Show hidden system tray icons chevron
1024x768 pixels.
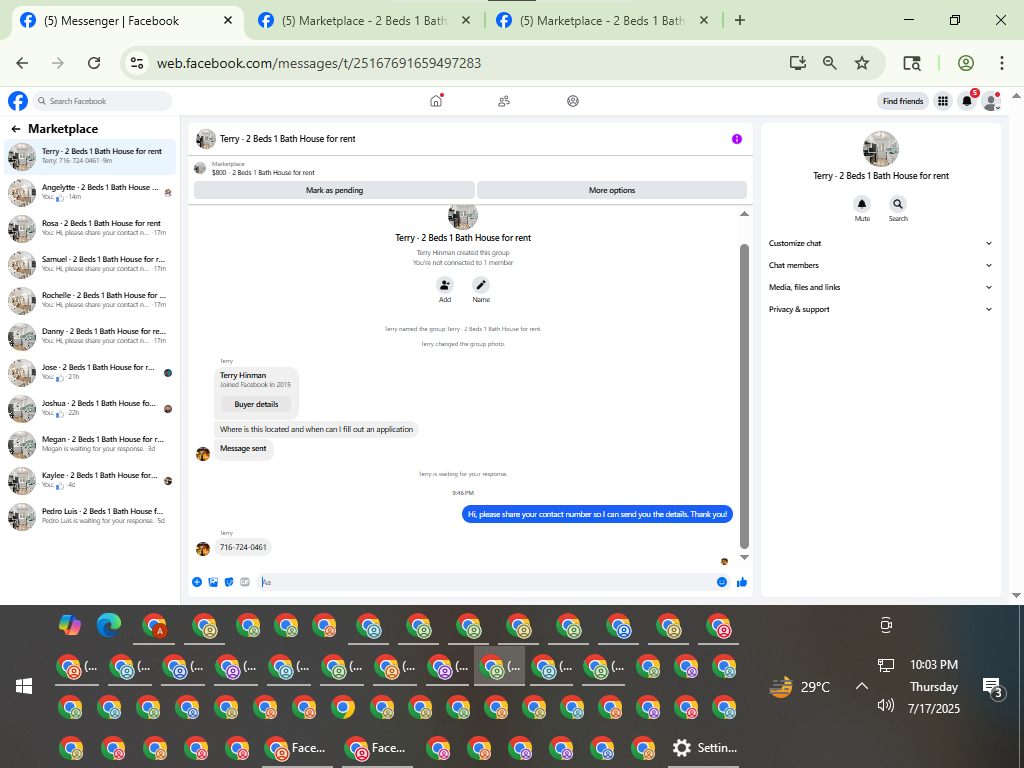click(x=862, y=686)
